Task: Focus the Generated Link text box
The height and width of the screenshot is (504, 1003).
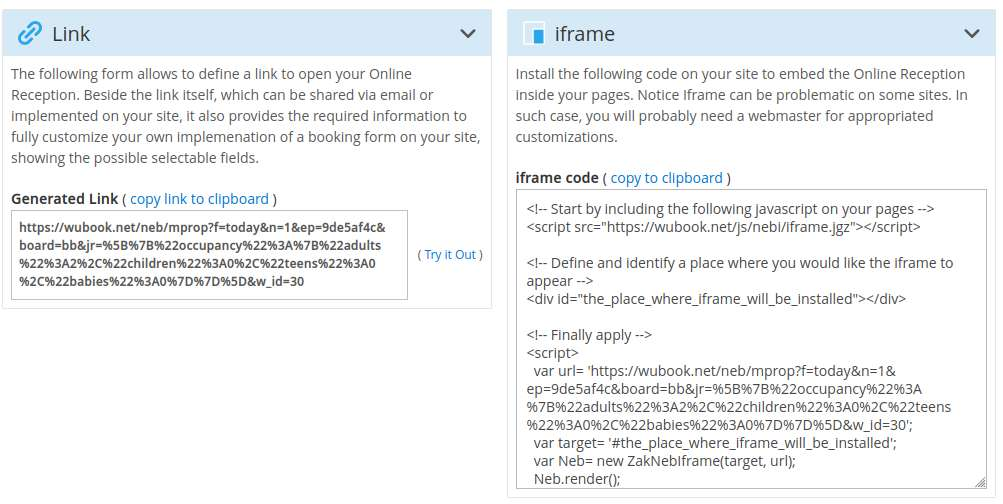Action: coord(209,255)
